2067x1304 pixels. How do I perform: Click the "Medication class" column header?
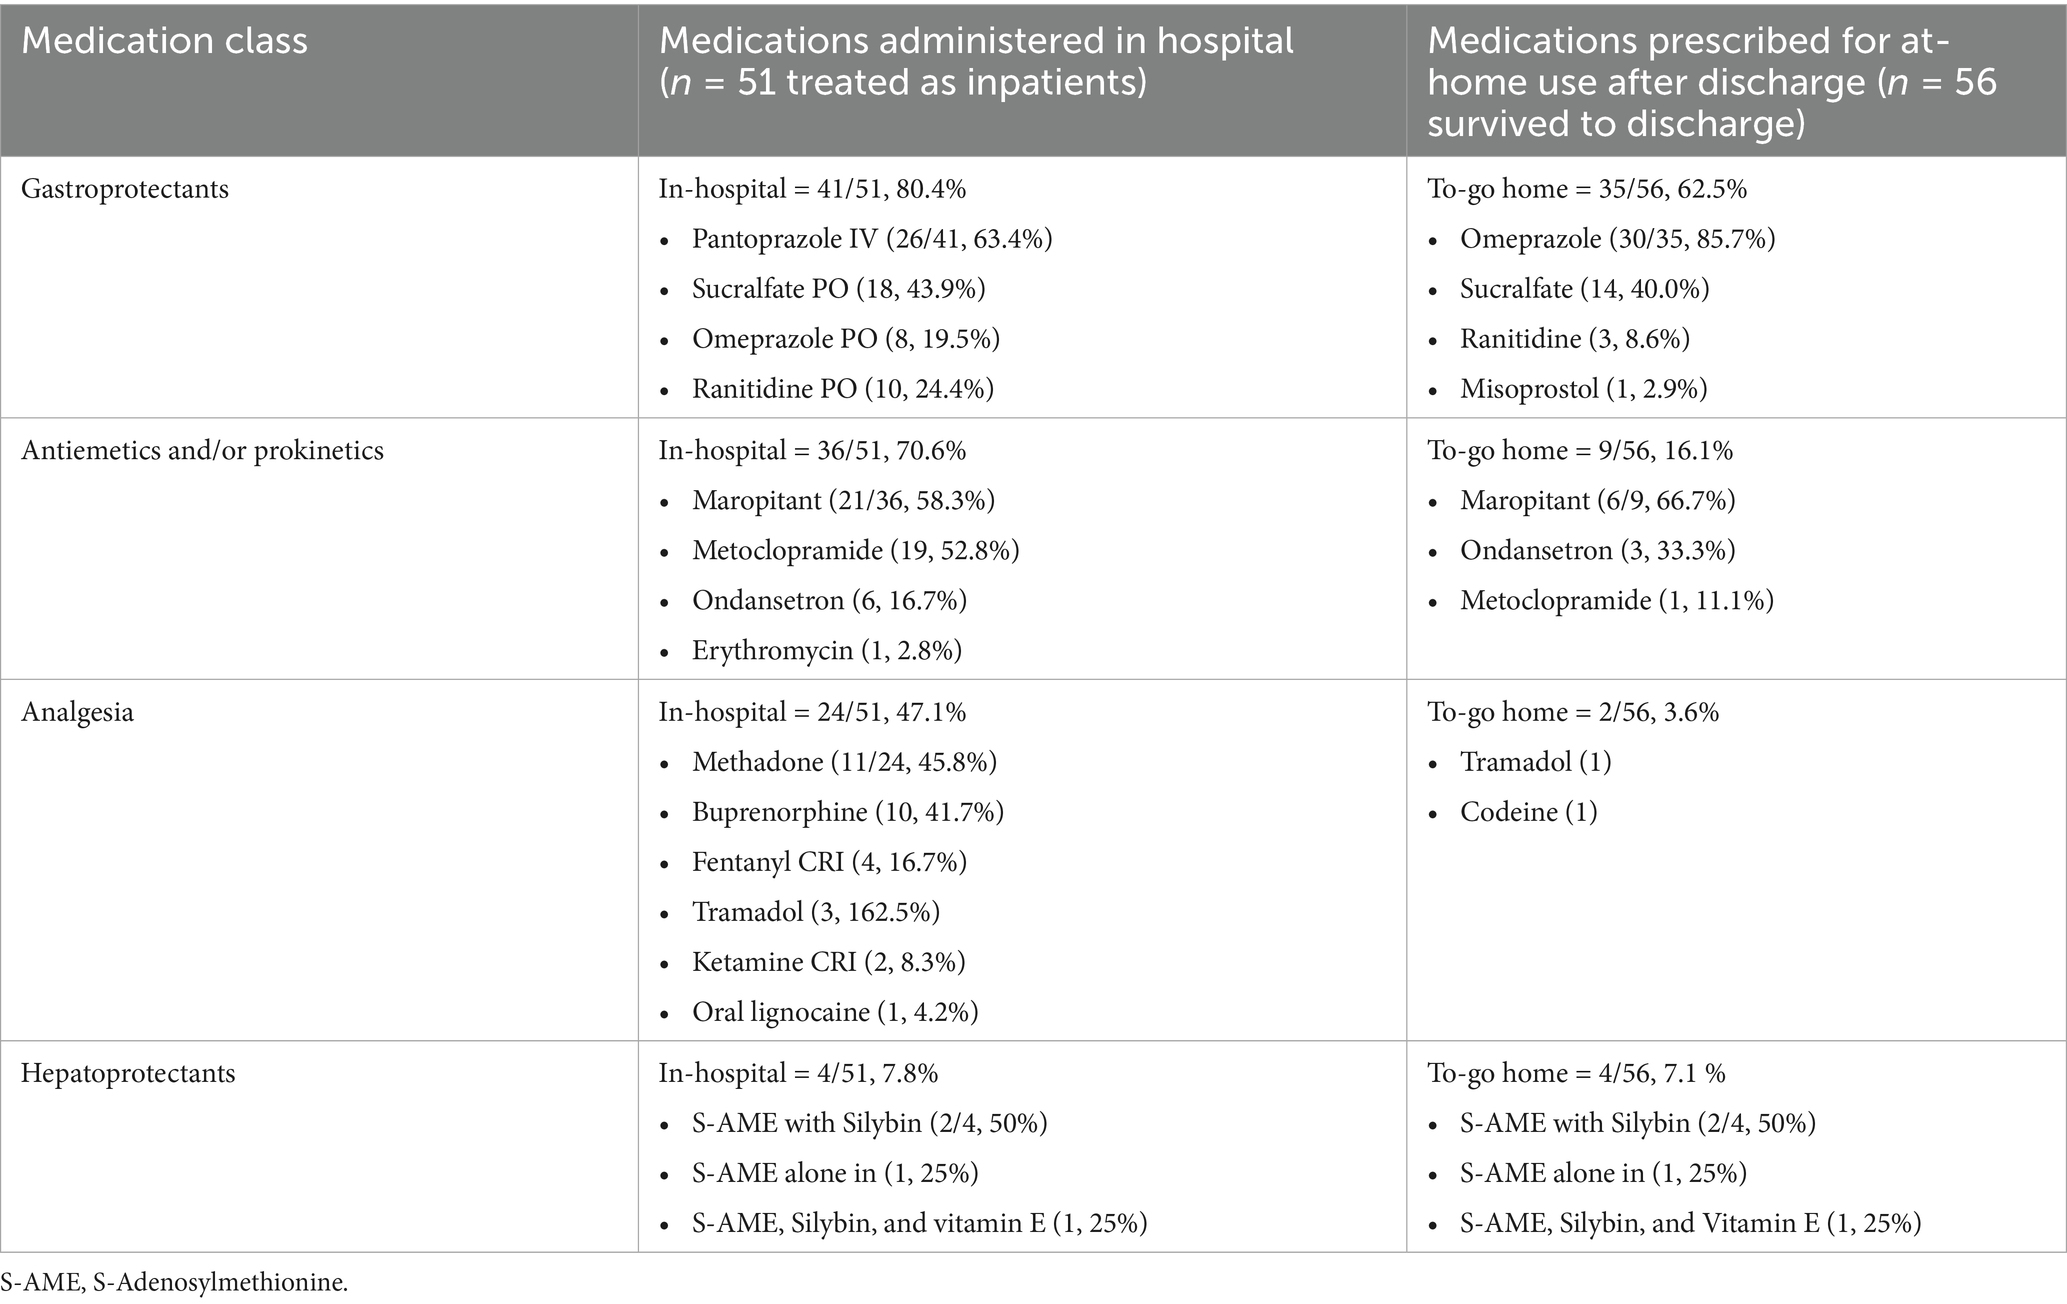pos(165,42)
